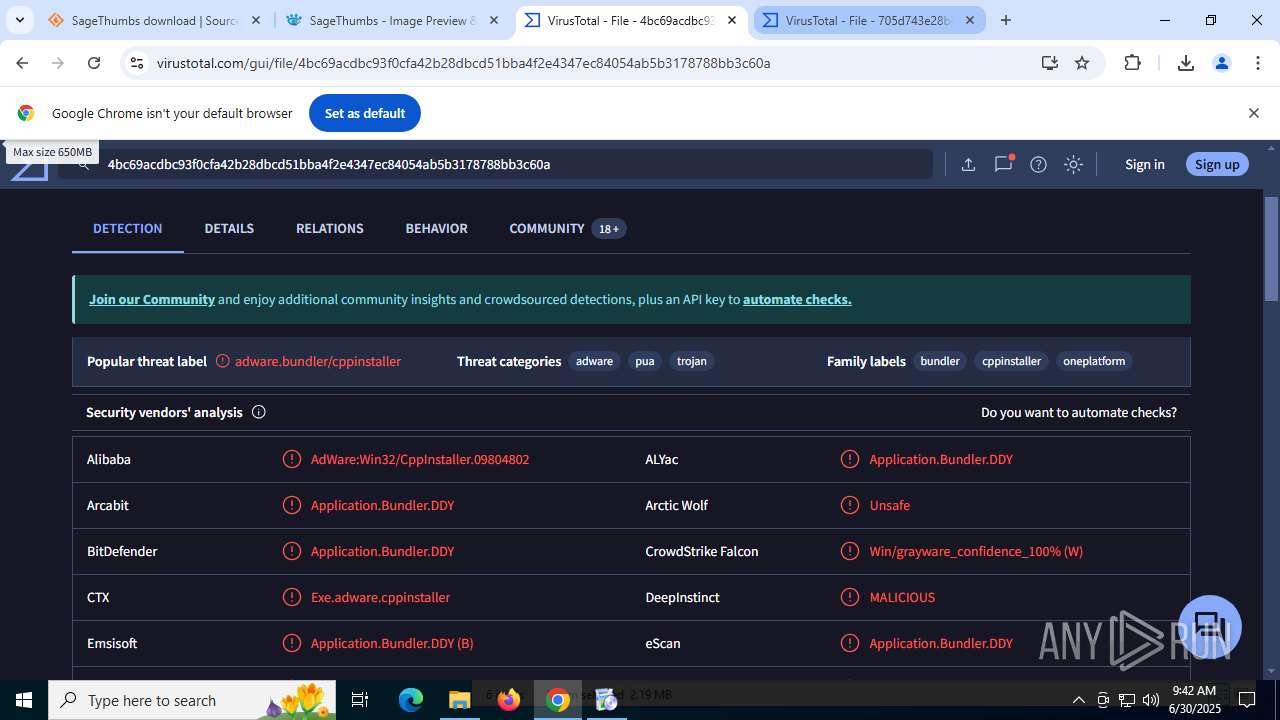Click the eScan vendor name
Image resolution: width=1280 pixels, height=720 pixels.
click(663, 643)
